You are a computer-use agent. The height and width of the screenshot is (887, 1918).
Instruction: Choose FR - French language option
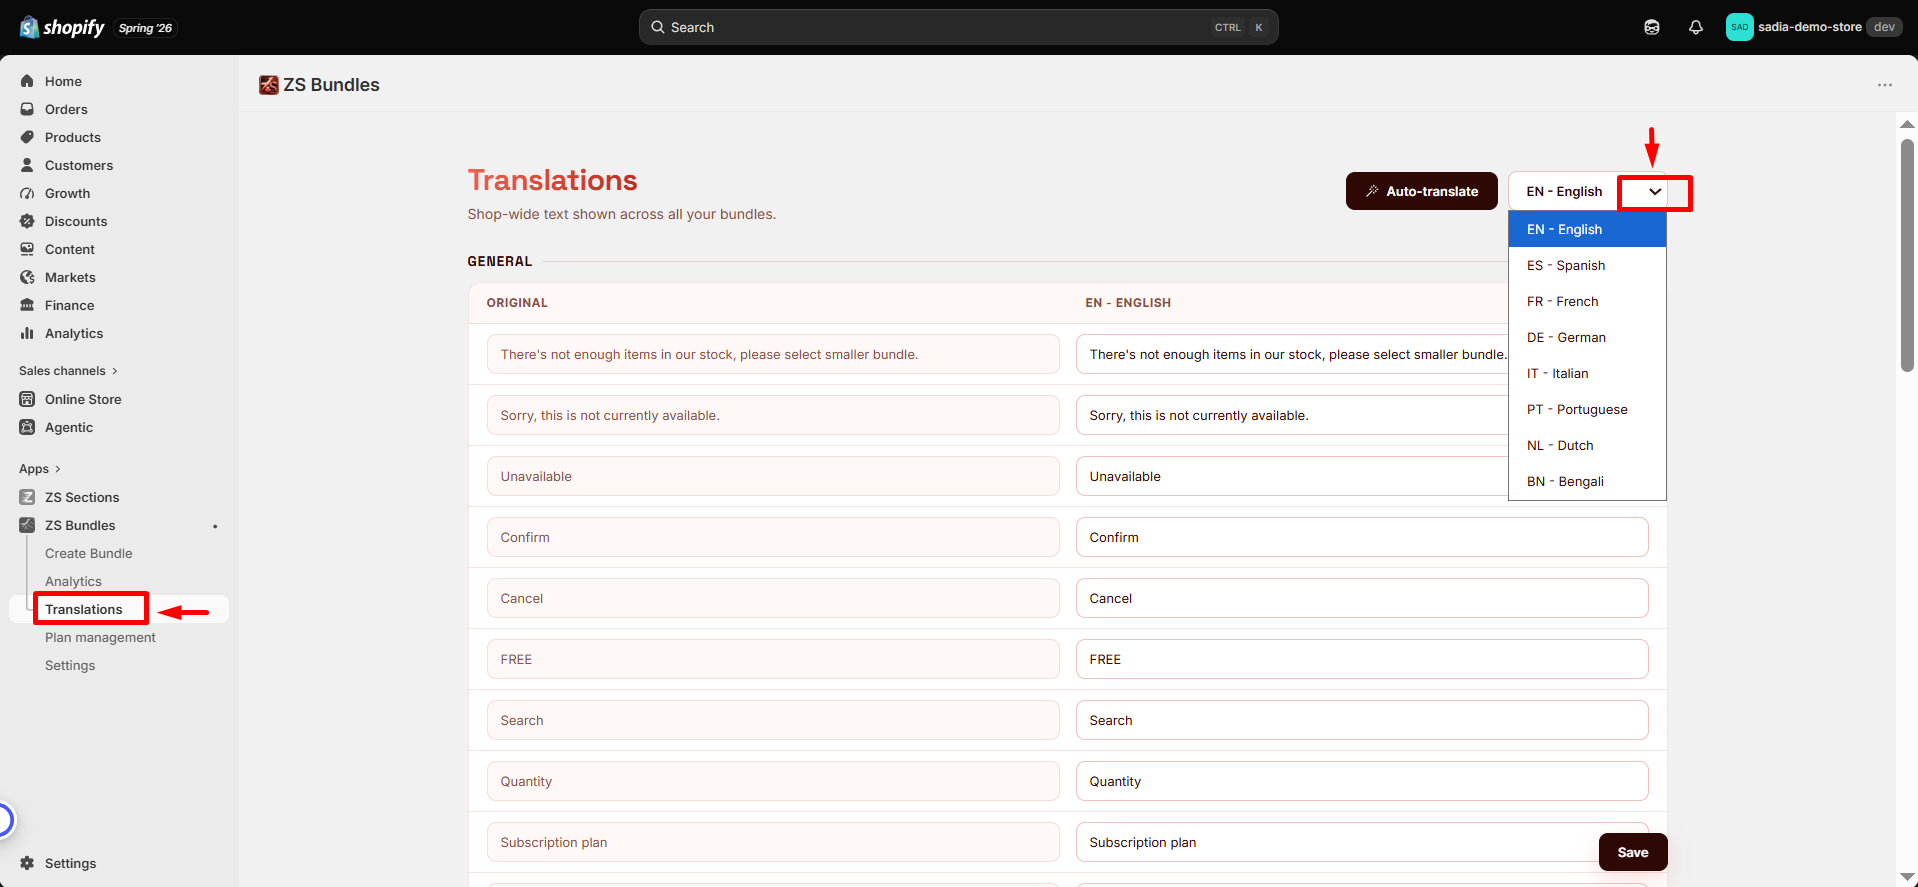coord(1587,301)
